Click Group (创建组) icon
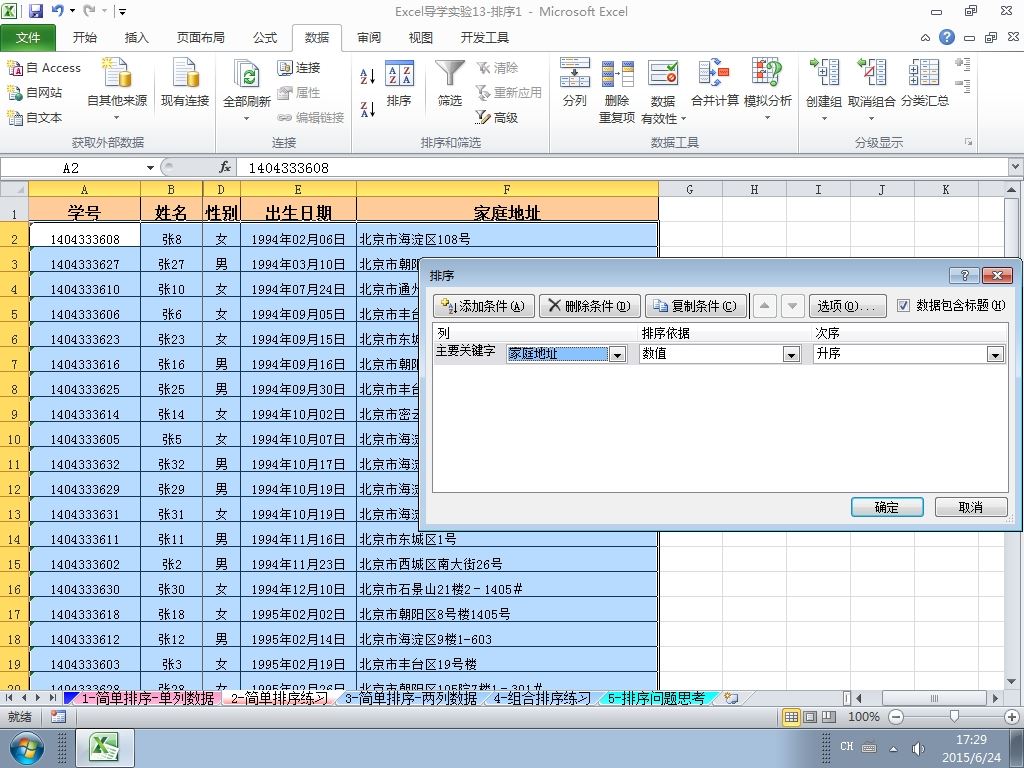Screen dimensions: 1024x768 (824, 72)
